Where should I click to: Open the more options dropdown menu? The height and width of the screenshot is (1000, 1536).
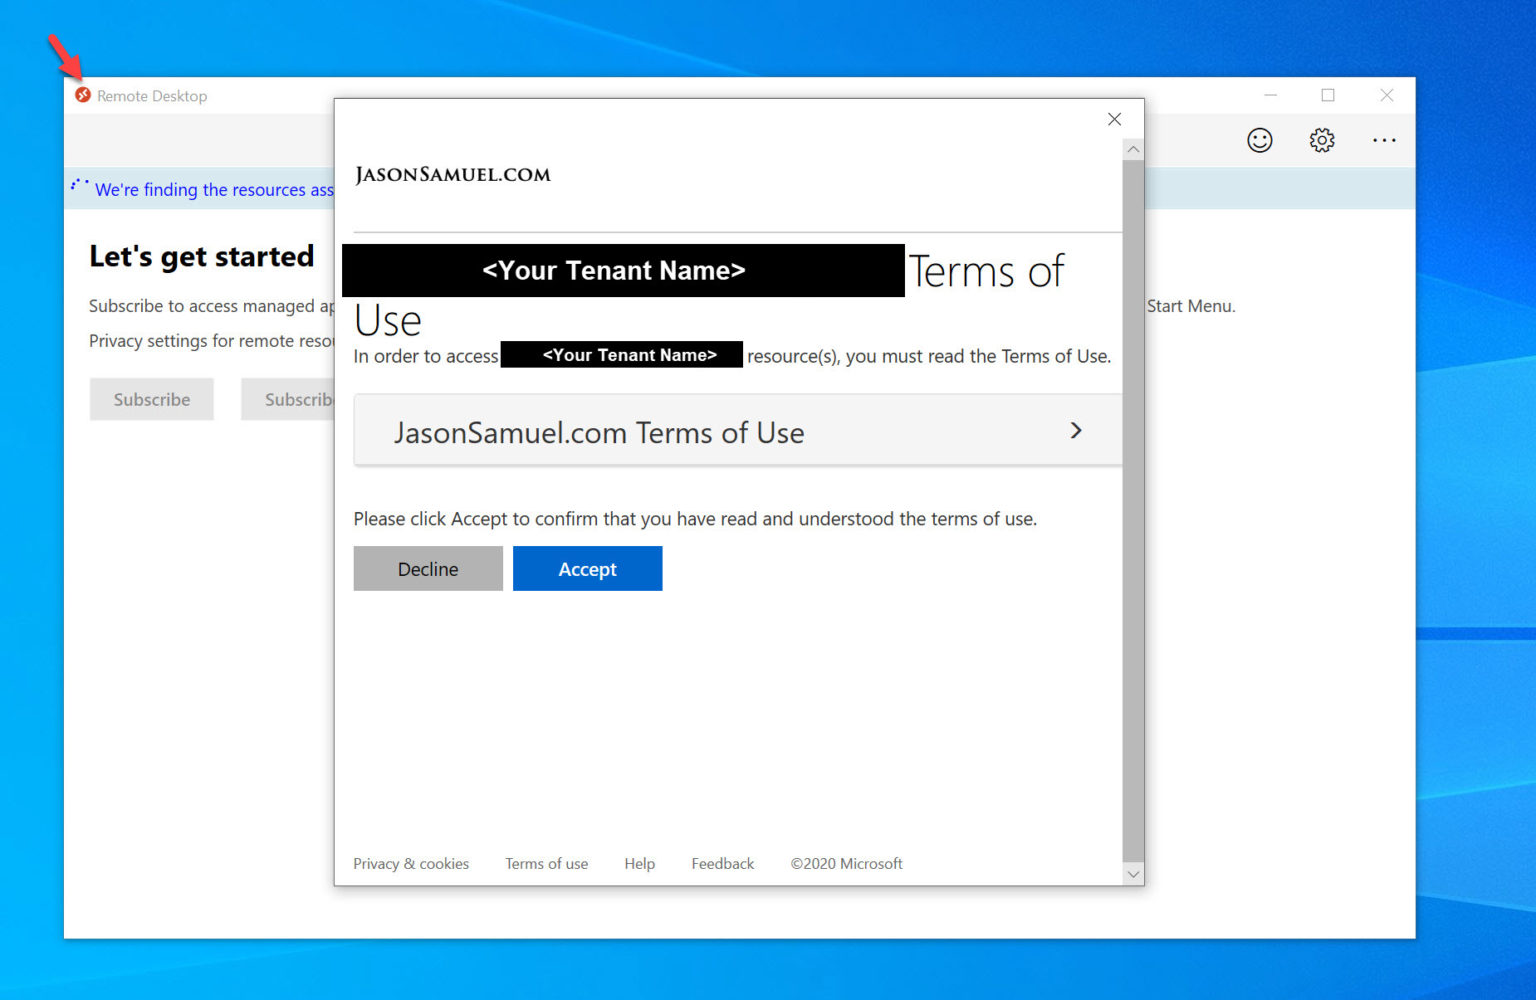pos(1384,140)
